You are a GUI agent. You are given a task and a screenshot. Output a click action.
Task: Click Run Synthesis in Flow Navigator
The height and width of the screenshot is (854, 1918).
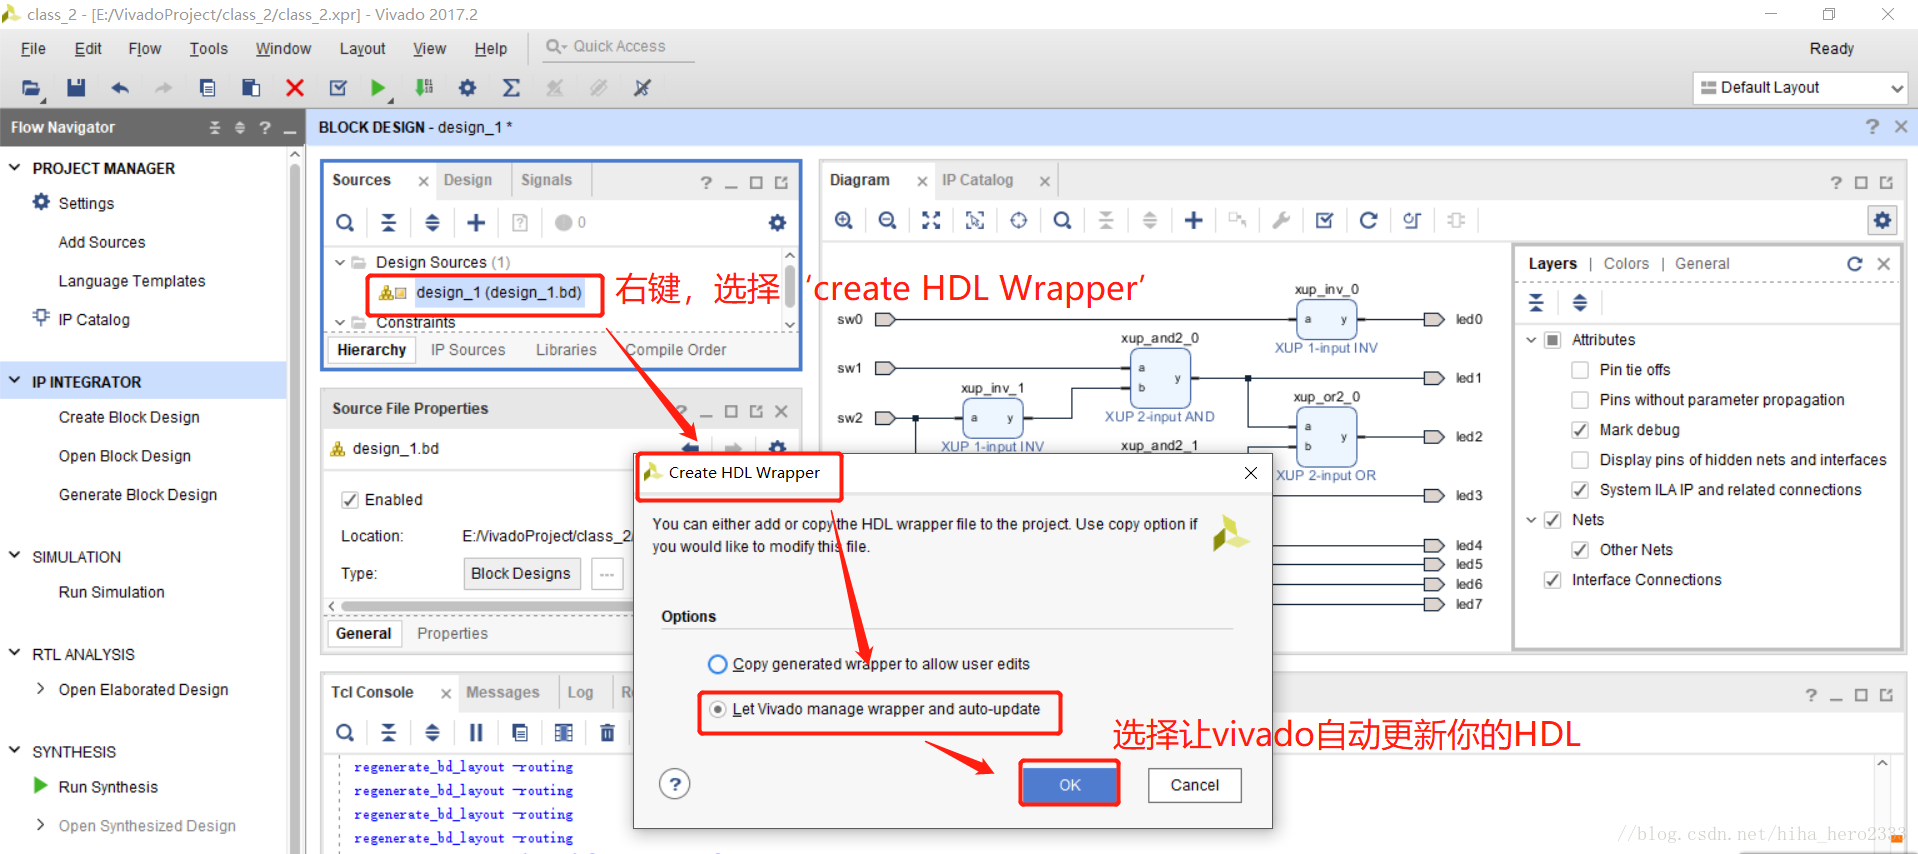point(108,787)
